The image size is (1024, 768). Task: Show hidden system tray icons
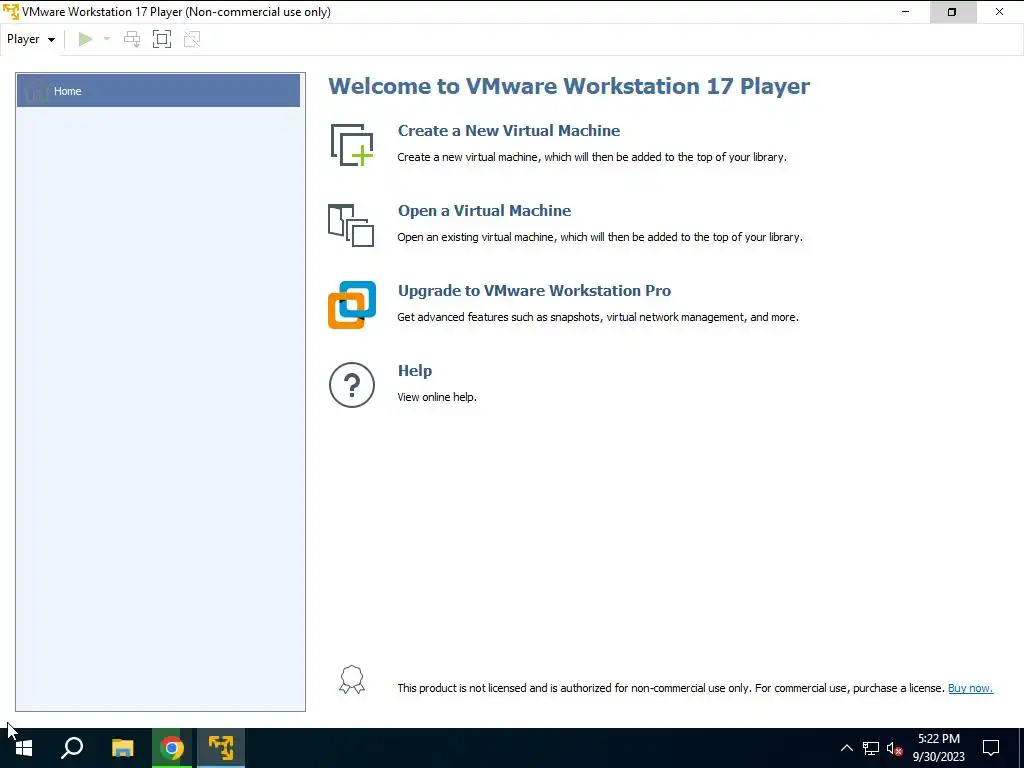tap(846, 748)
